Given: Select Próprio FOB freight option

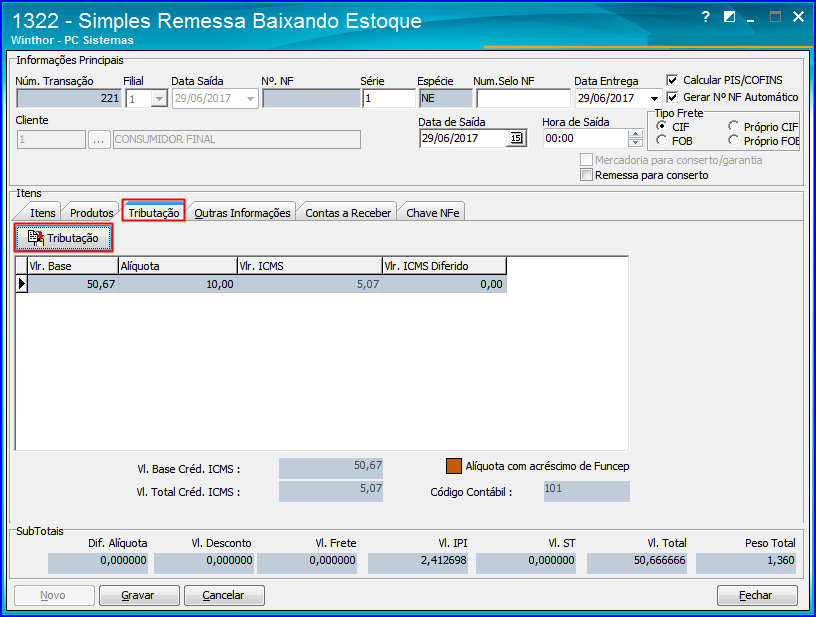Looking at the screenshot, I should click(733, 140).
